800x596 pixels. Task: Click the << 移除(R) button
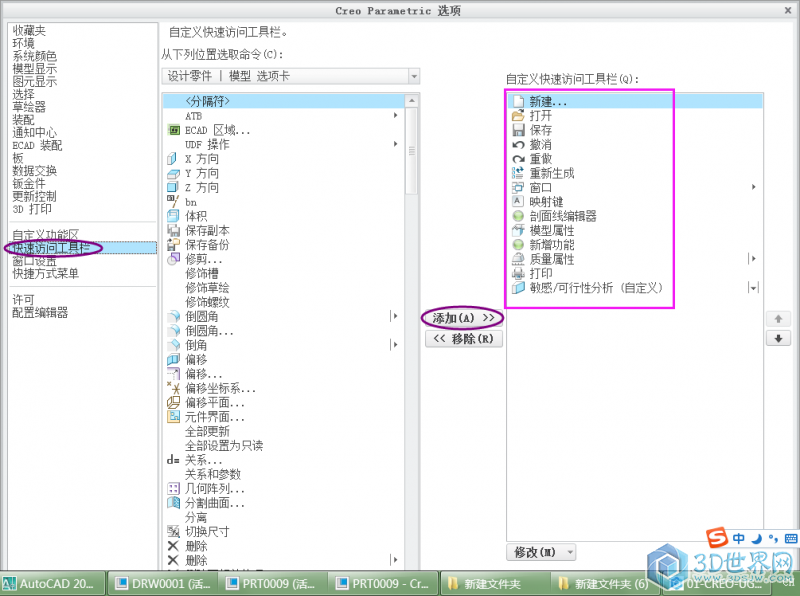(463, 339)
